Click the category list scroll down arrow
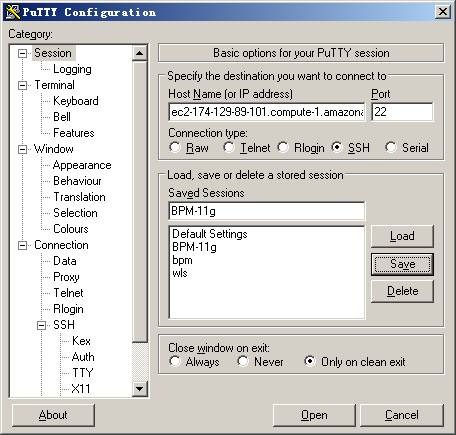The image size is (456, 435). click(x=139, y=388)
